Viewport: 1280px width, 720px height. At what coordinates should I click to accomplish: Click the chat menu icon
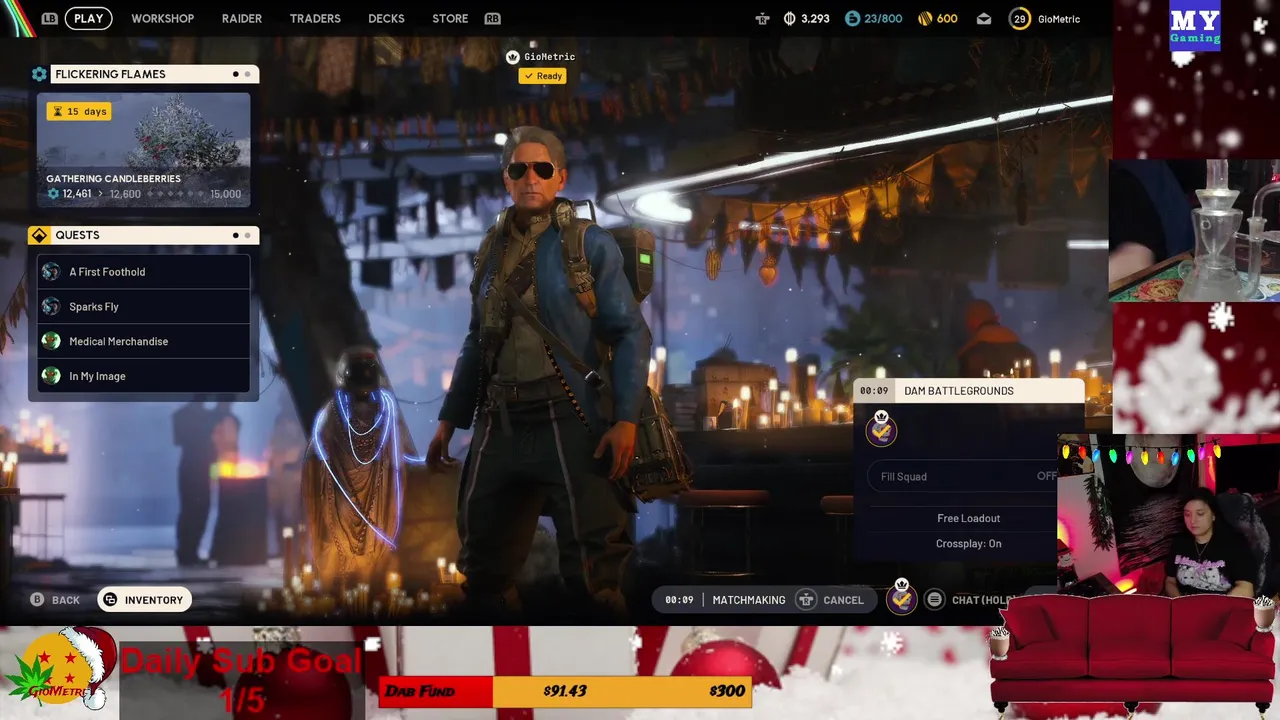coord(934,600)
